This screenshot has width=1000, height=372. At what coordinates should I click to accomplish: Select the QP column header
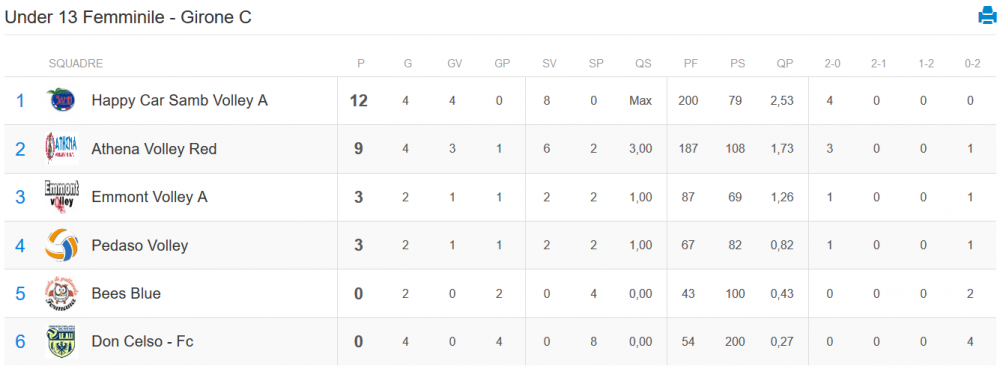784,64
